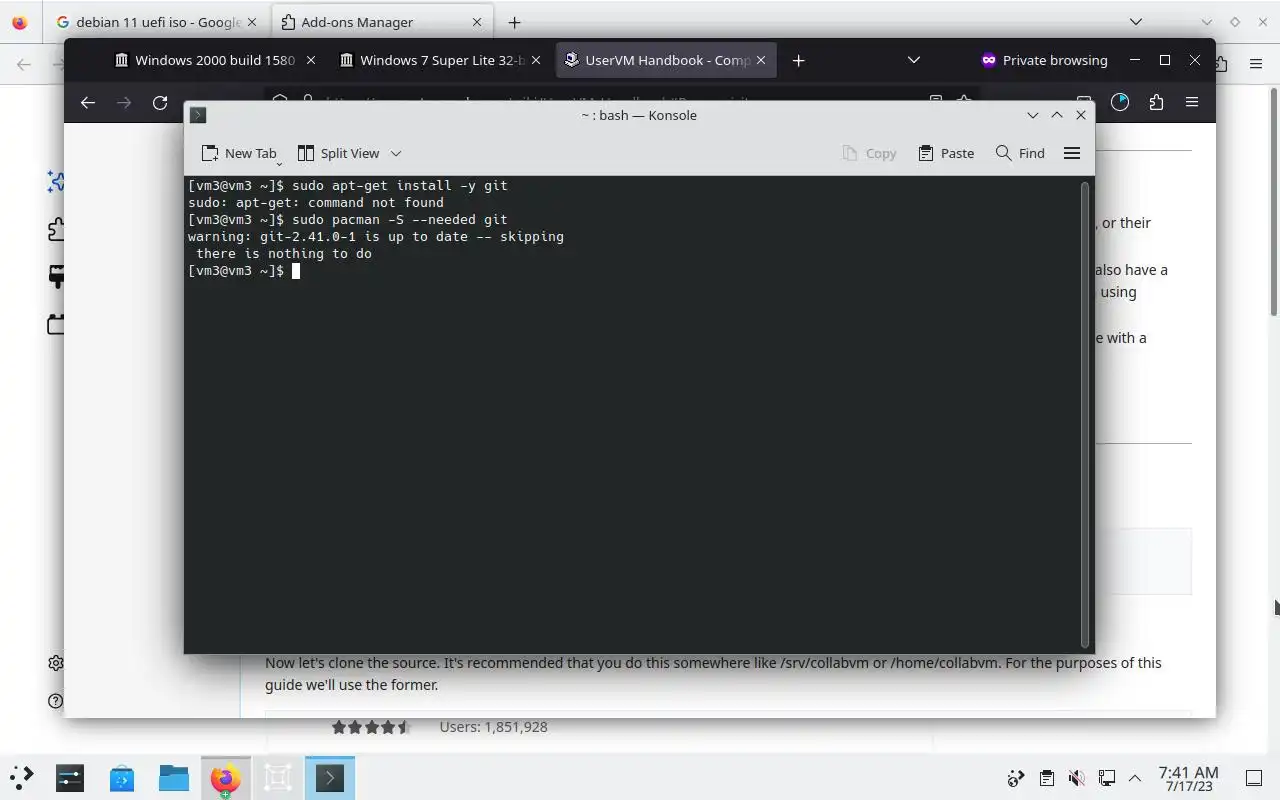Click 'sudo: apt-get: command not found' line
The width and height of the screenshot is (1280, 800).
coord(316,203)
